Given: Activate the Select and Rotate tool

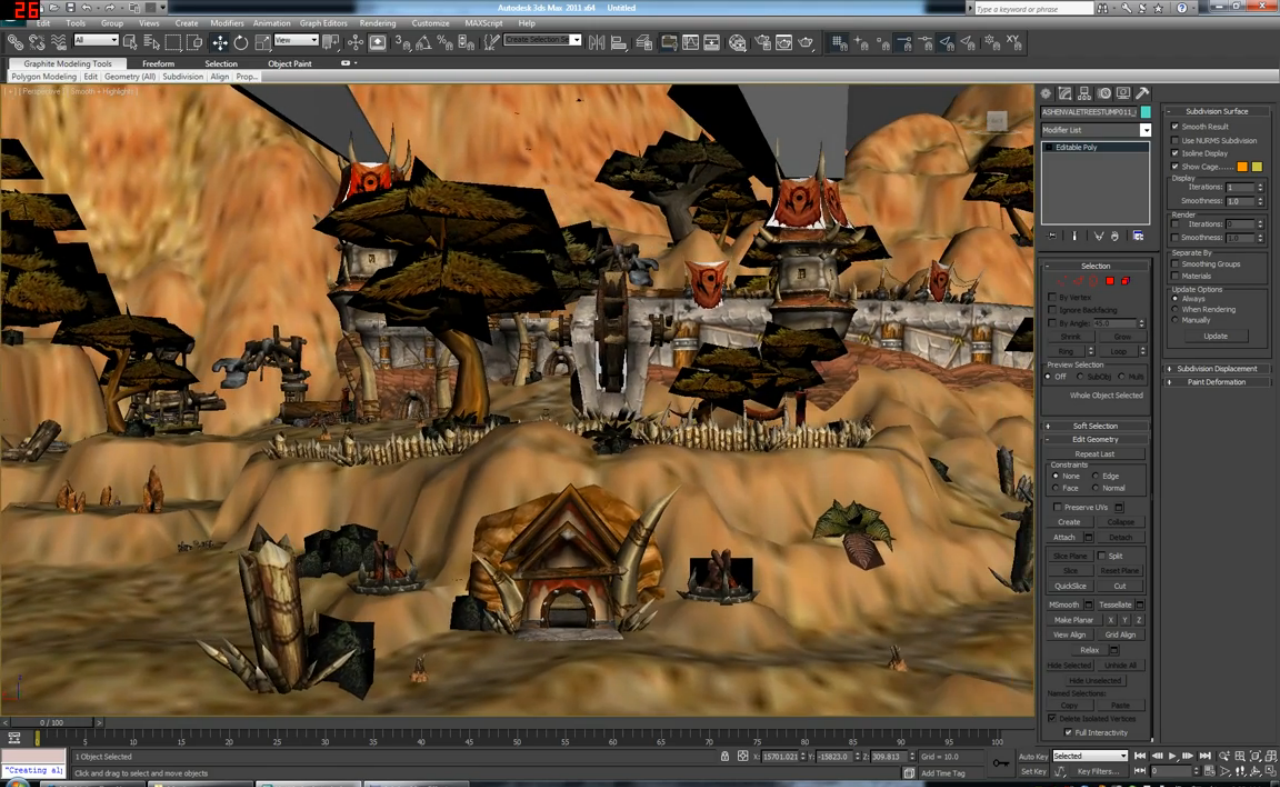Looking at the screenshot, I should click(x=241, y=43).
